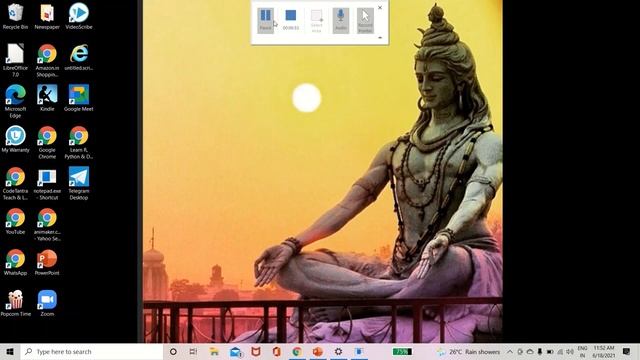The image size is (640, 360).
Task: Open the LibreOffice 7.0 desktop icon
Action: [x=15, y=60]
